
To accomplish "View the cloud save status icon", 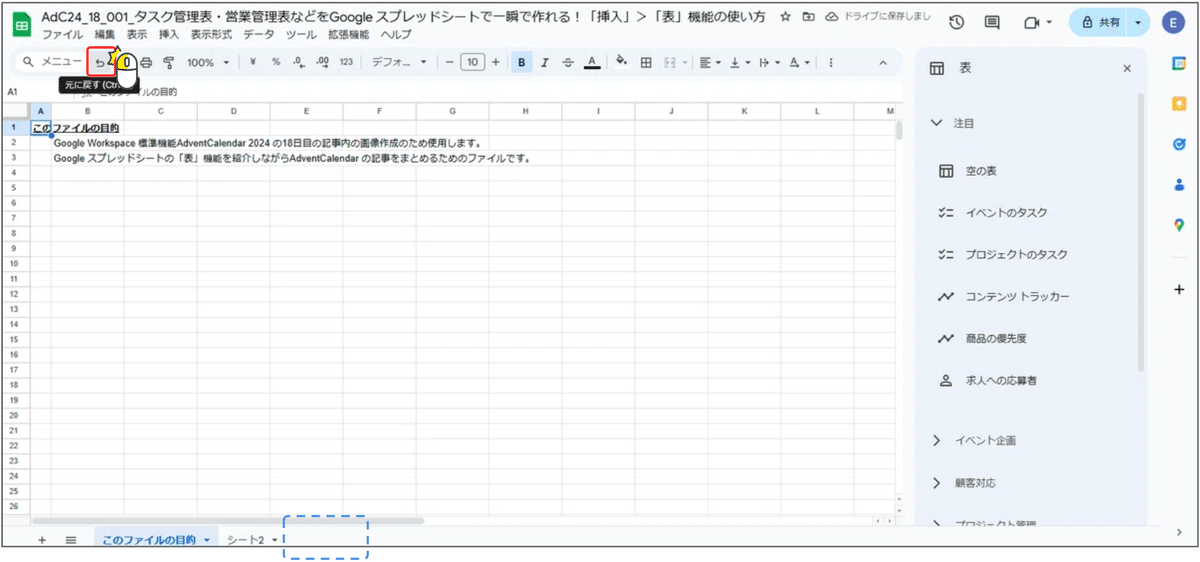I will coord(830,18).
